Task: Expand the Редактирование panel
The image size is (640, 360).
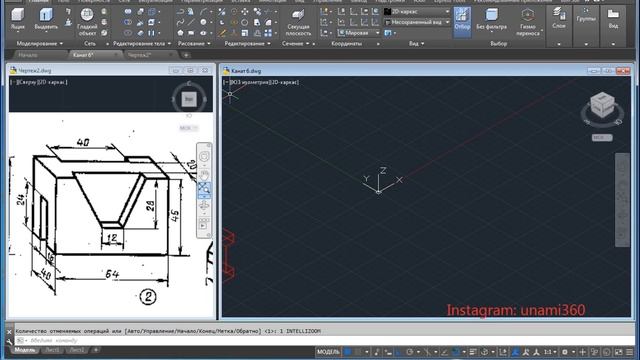Action: click(x=247, y=43)
